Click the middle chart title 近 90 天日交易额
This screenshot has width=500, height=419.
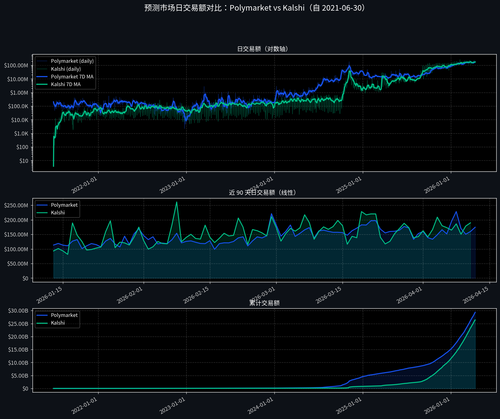click(x=262, y=192)
